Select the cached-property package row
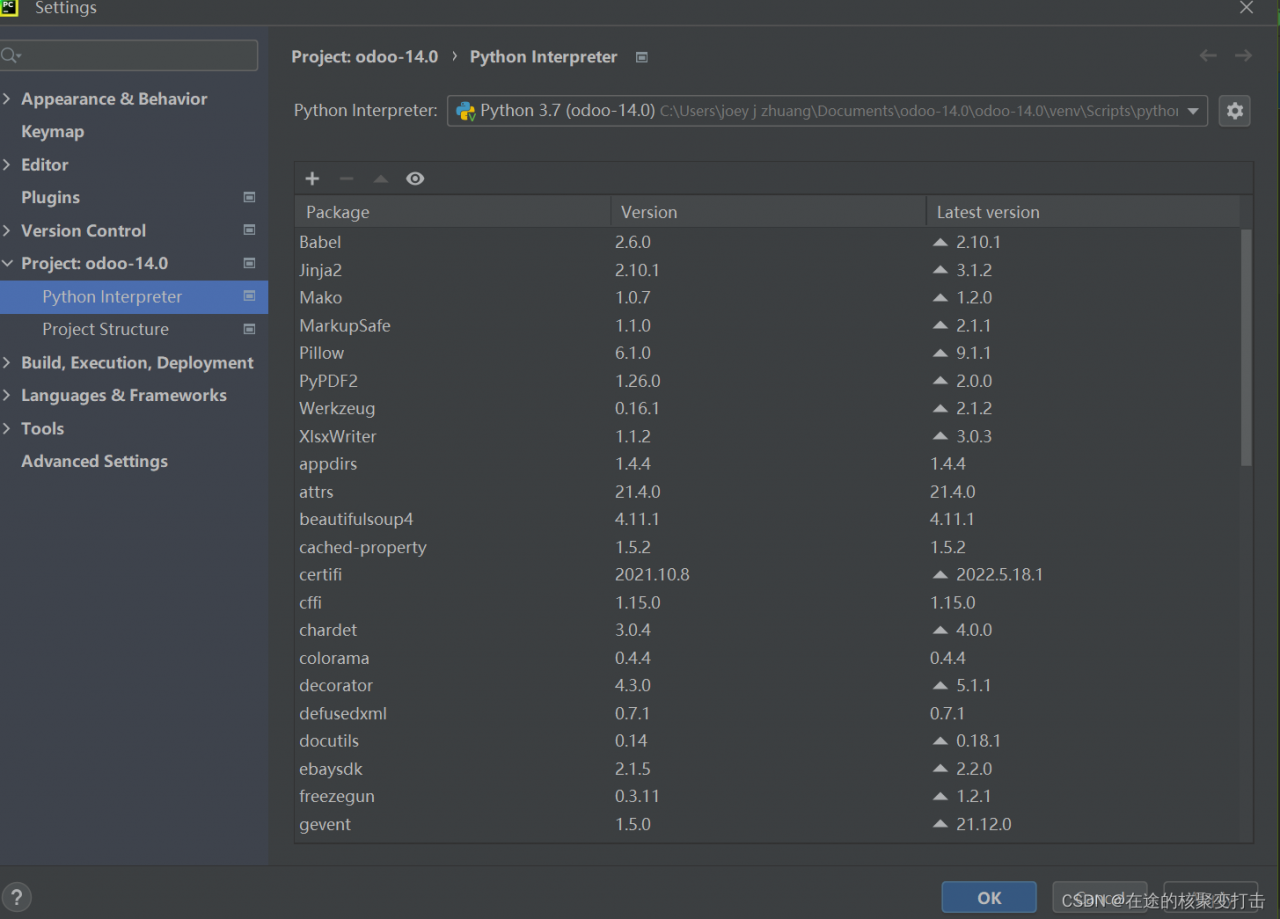 768,547
